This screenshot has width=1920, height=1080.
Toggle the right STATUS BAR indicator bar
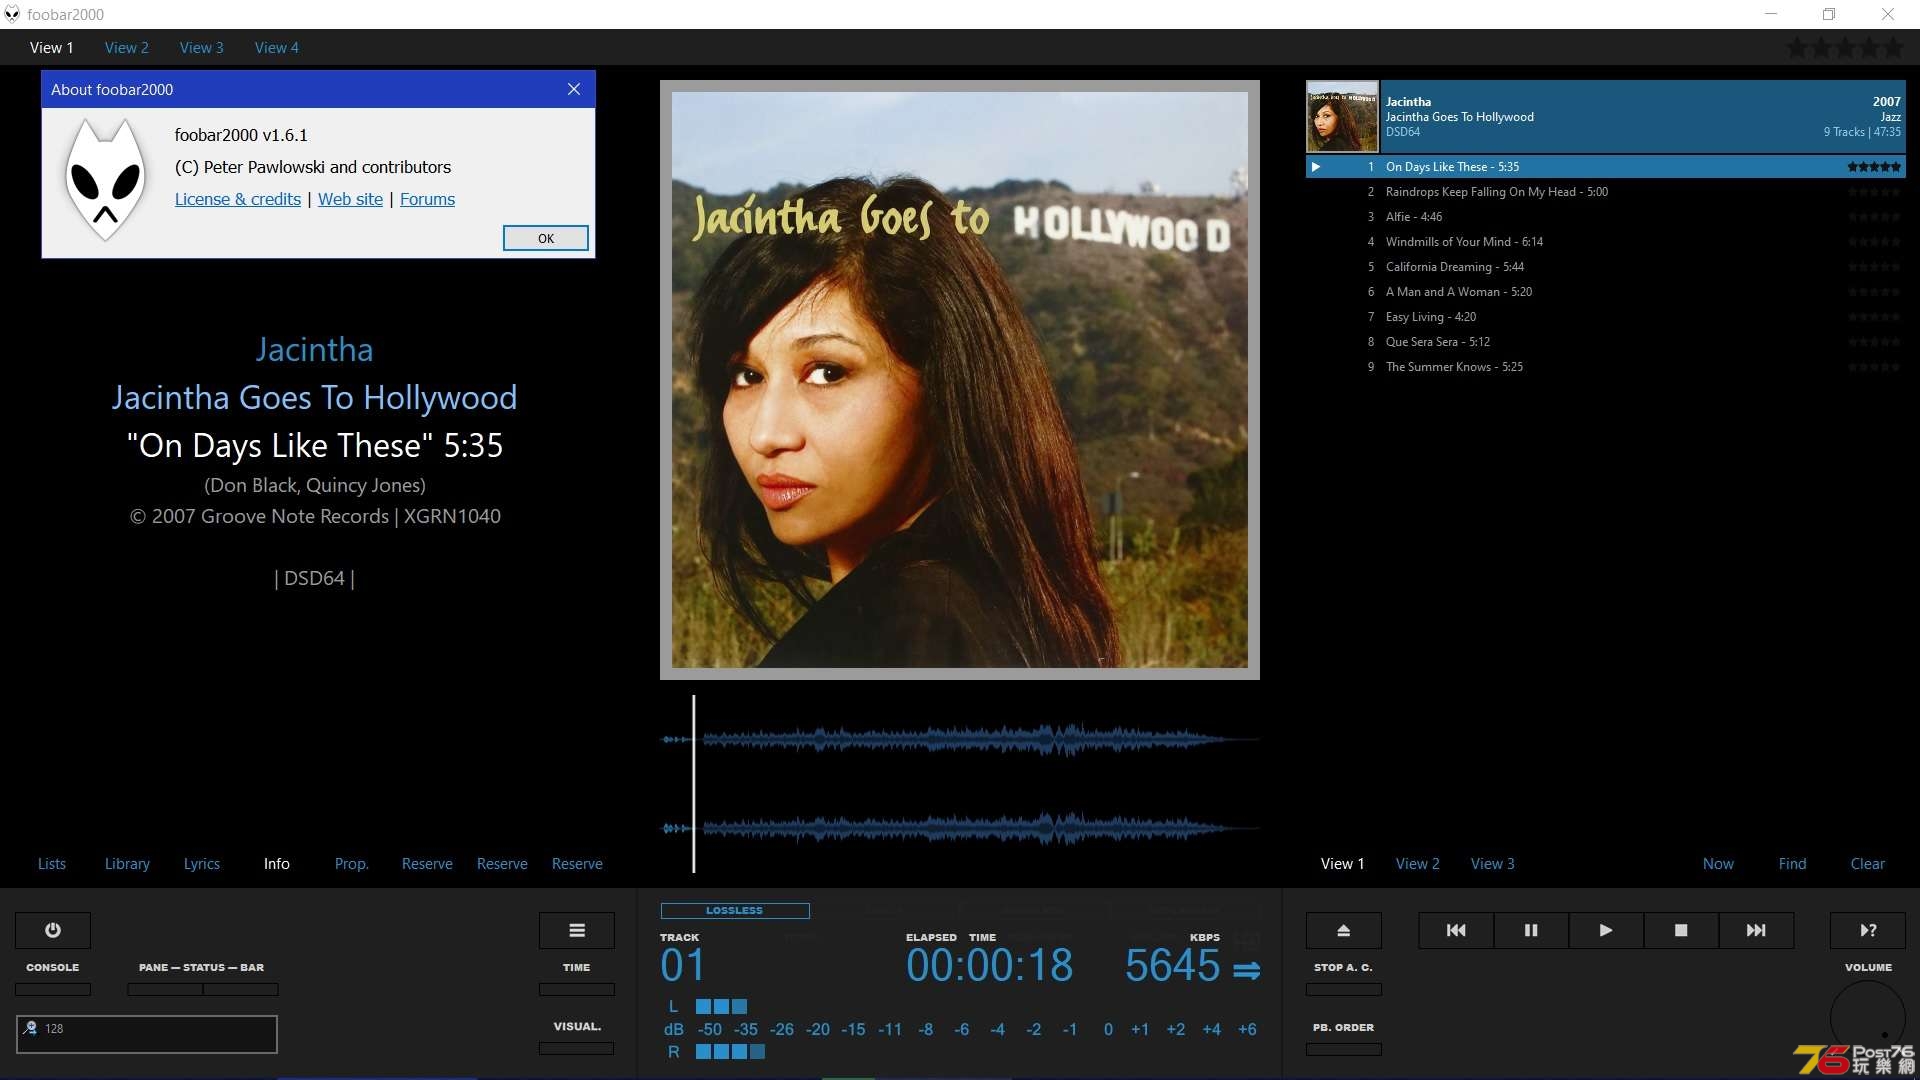241,989
